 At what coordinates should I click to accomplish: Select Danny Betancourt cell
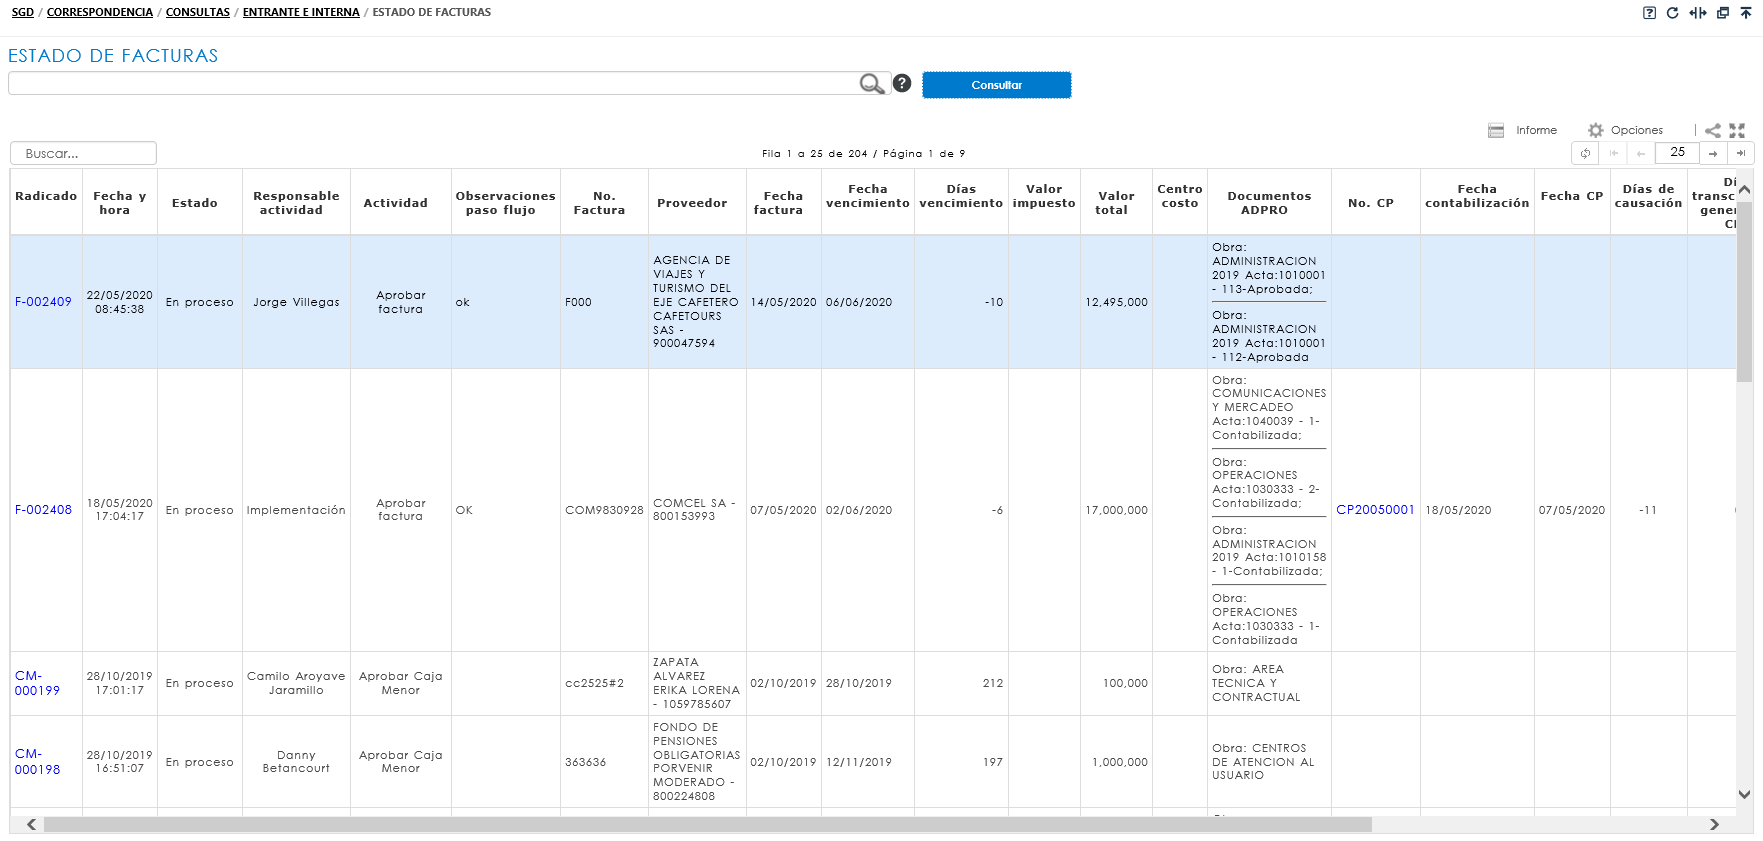point(296,762)
